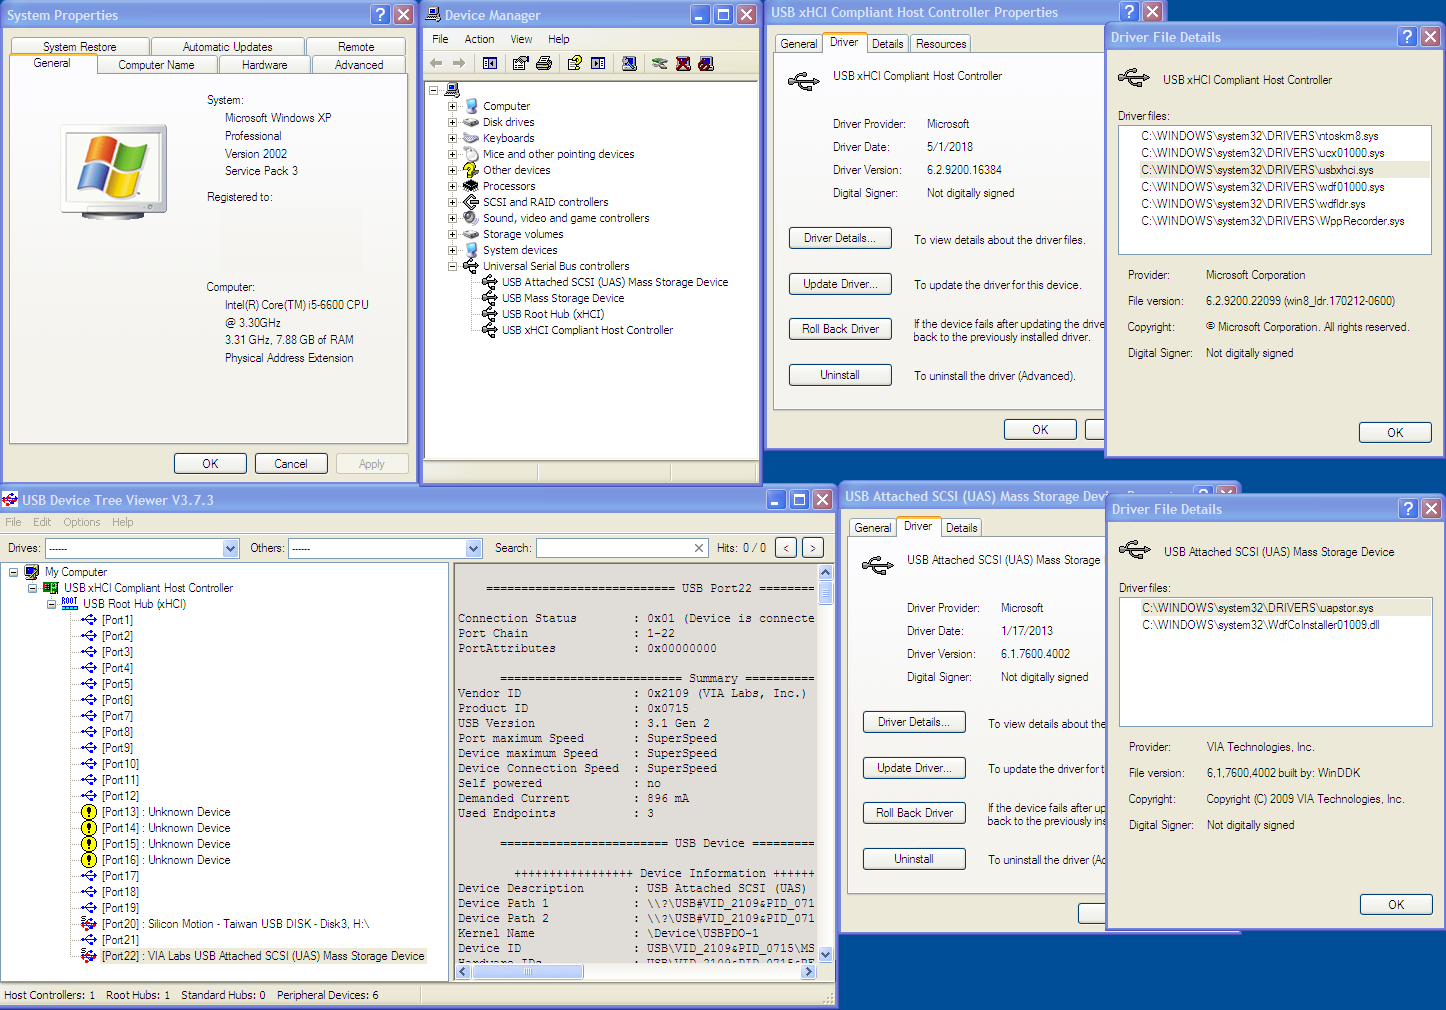The height and width of the screenshot is (1010, 1446).
Task: Clear the Search field with X icon
Action: 699,548
